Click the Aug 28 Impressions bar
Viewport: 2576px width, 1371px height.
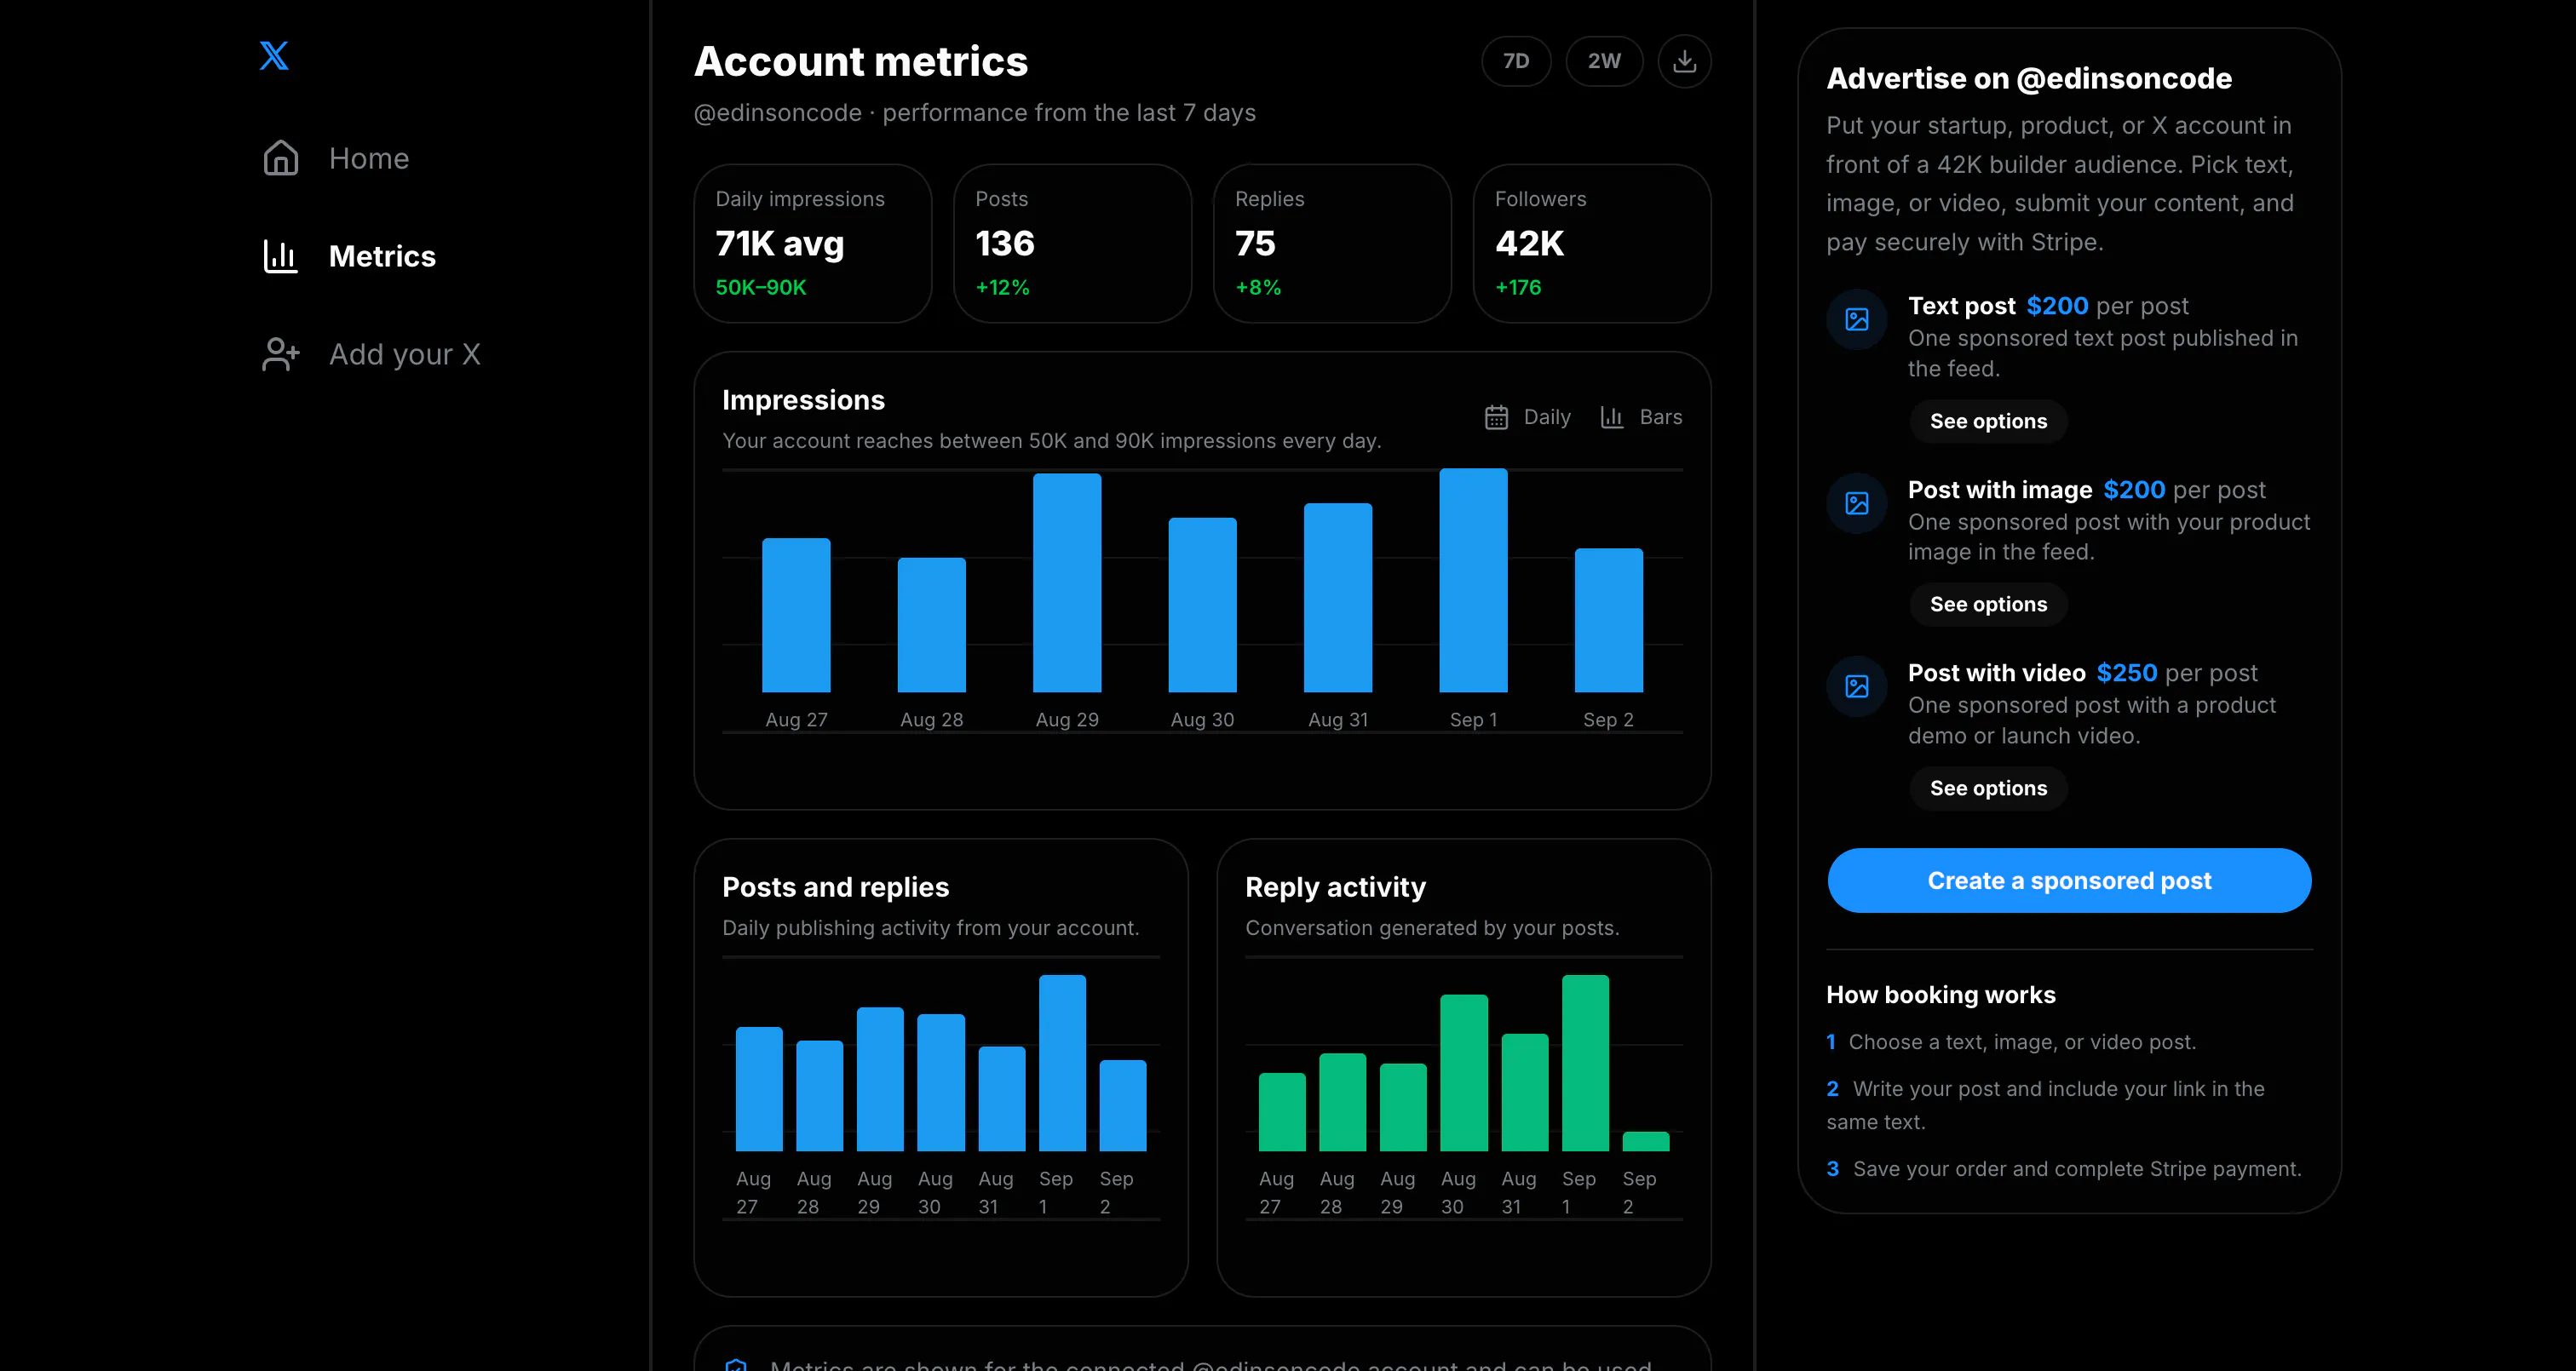(932, 625)
